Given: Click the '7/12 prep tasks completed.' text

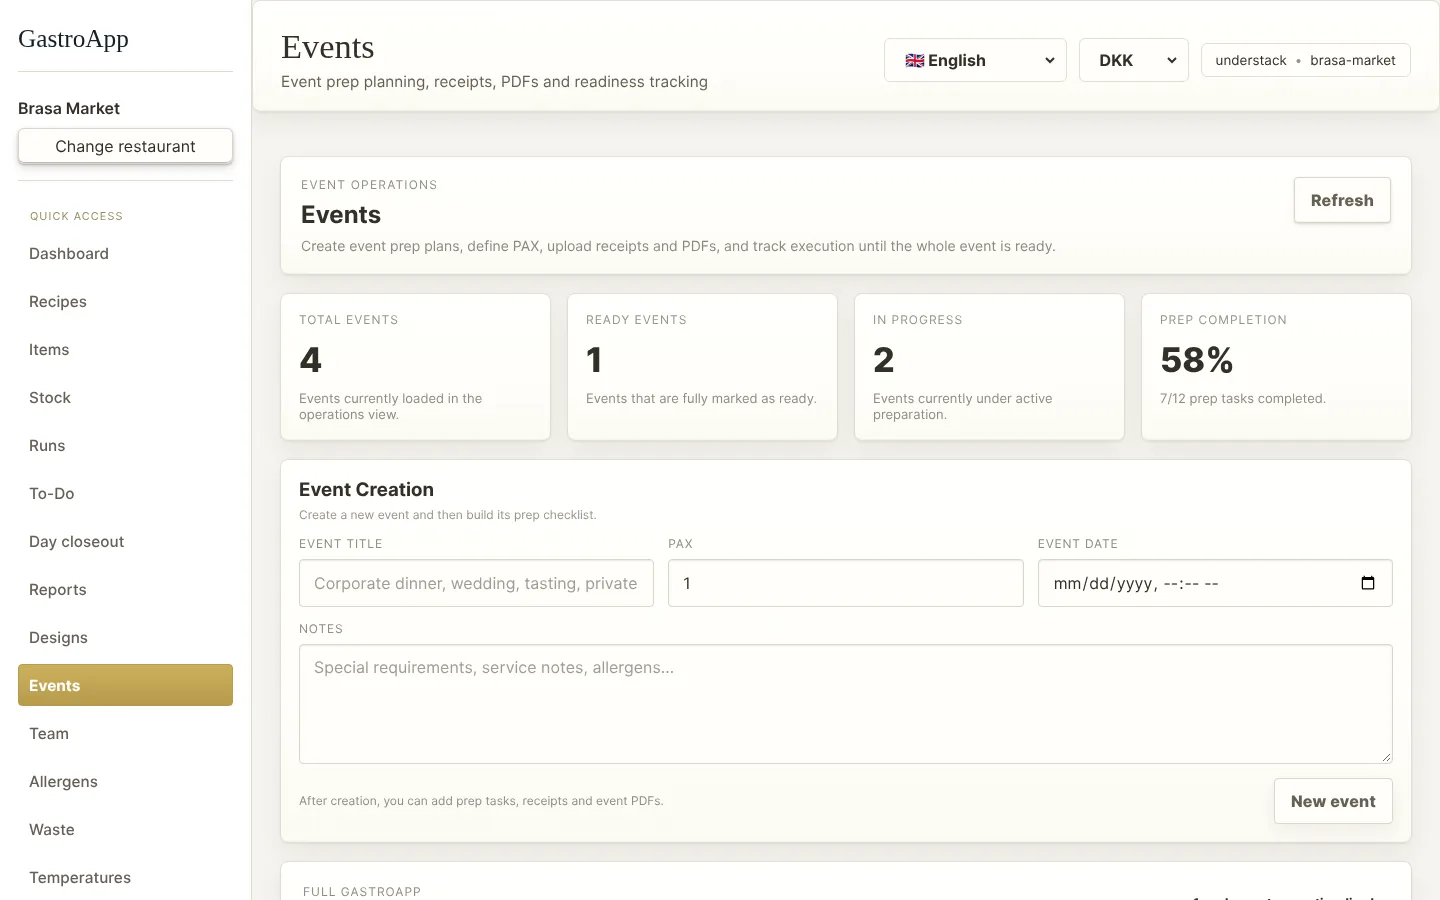Looking at the screenshot, I should (x=1243, y=398).
